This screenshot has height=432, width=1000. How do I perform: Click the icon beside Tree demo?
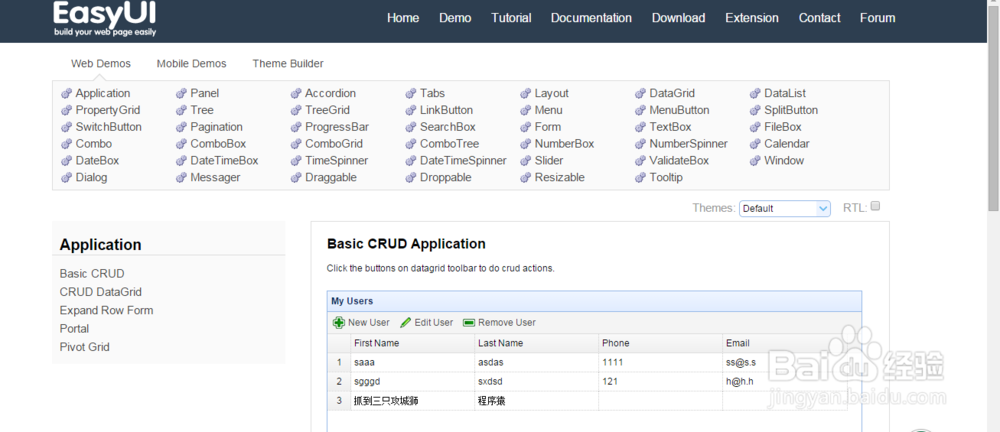click(x=181, y=110)
